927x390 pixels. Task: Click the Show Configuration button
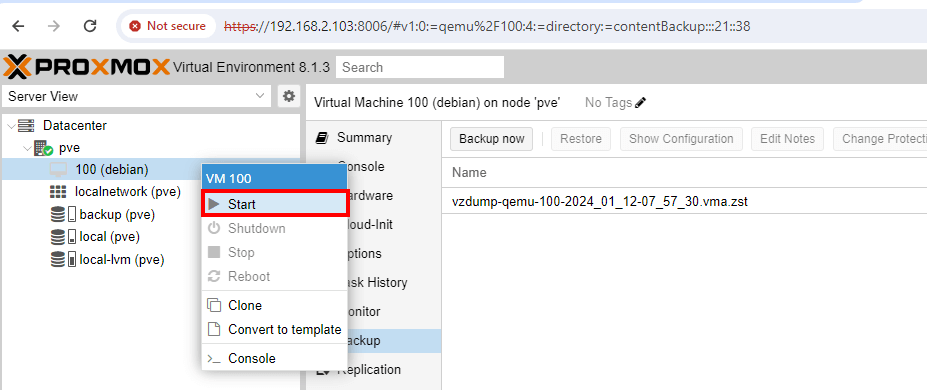[x=681, y=139]
